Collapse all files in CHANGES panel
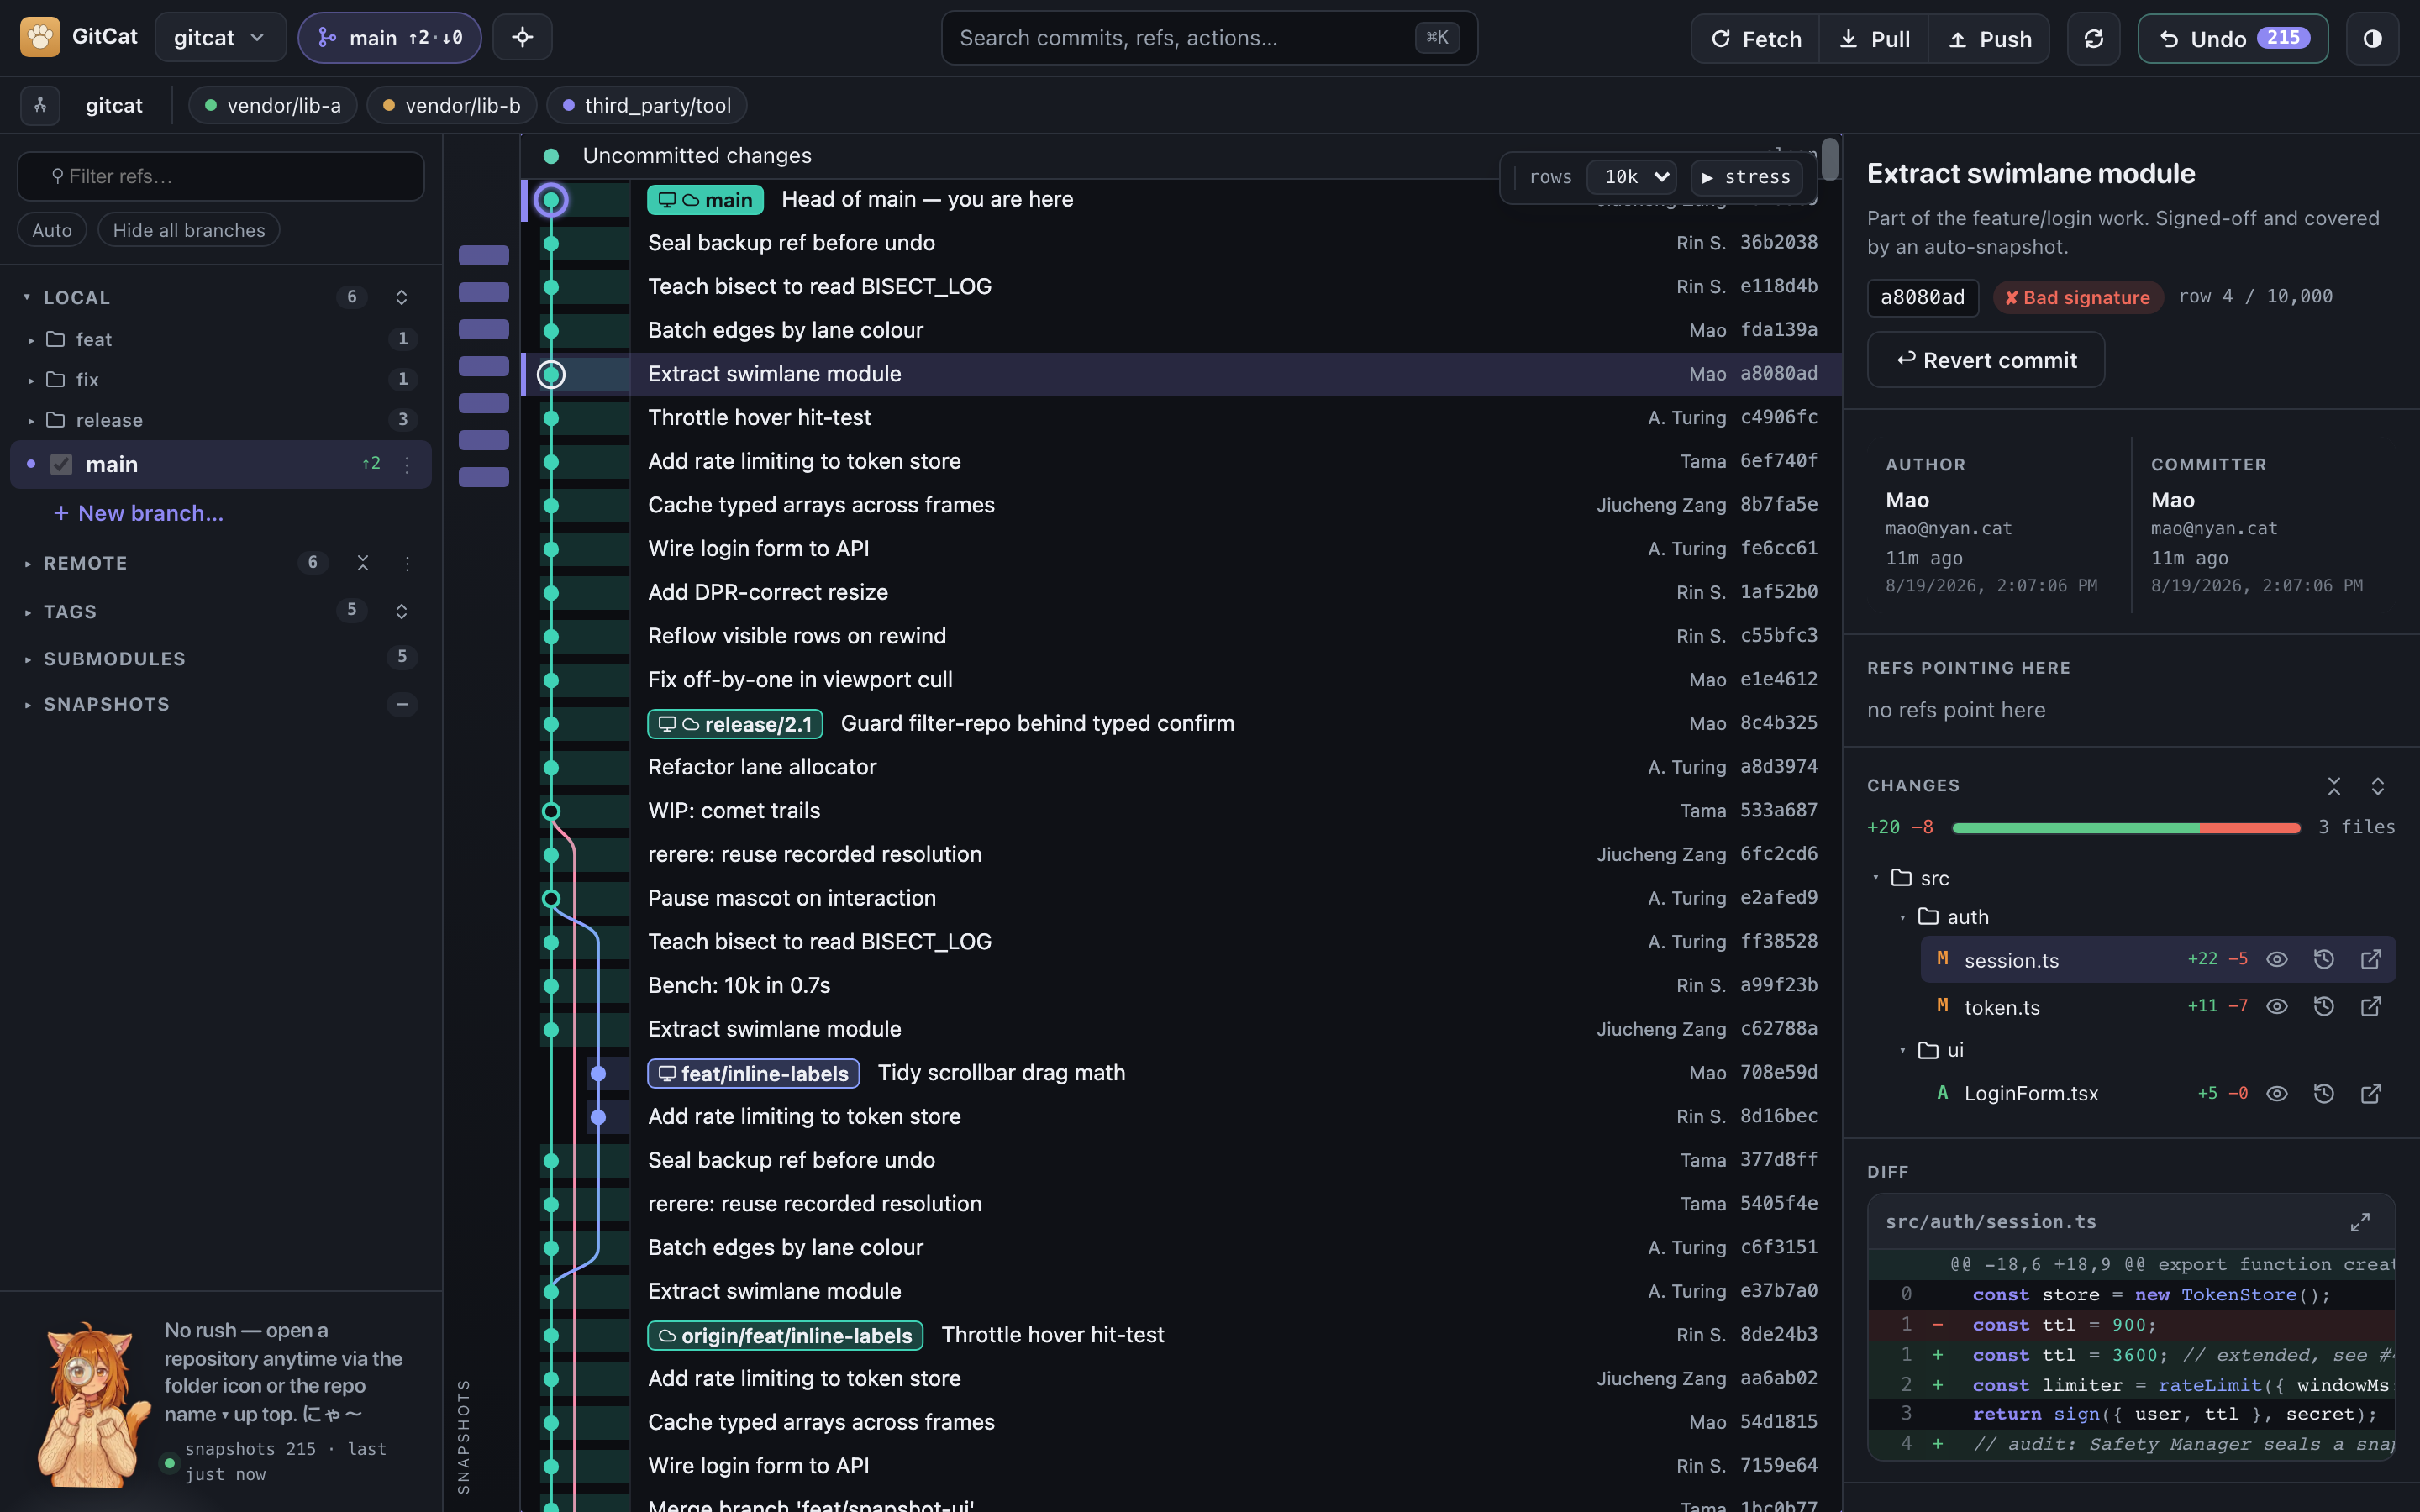The image size is (2420, 1512). coord(2333,786)
